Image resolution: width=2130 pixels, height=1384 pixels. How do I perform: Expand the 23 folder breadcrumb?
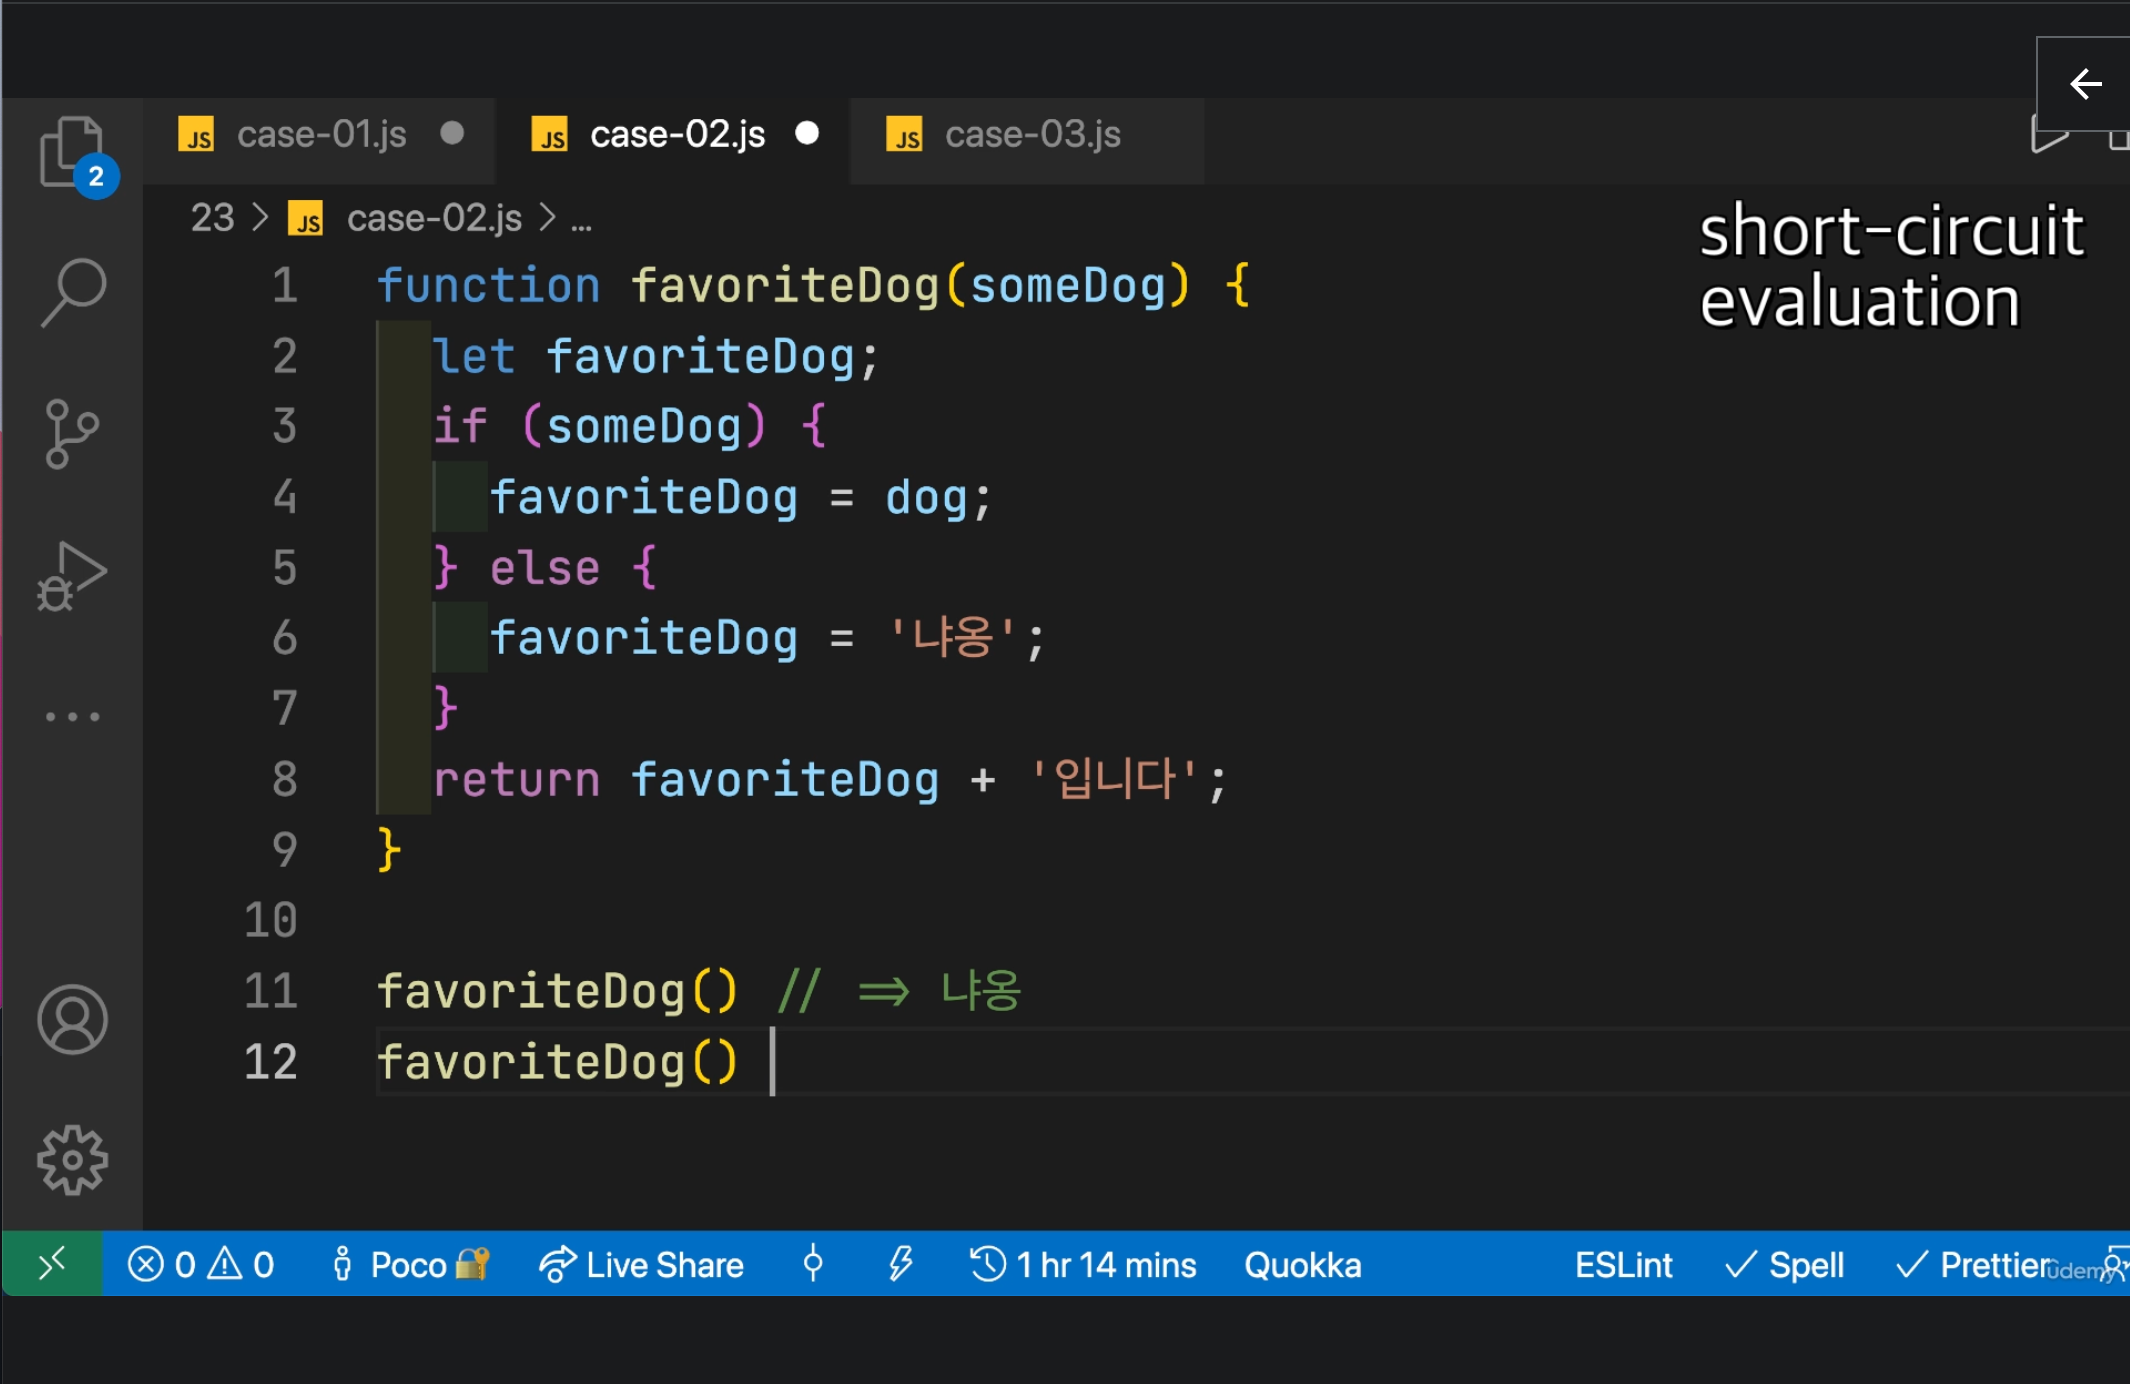(212, 218)
